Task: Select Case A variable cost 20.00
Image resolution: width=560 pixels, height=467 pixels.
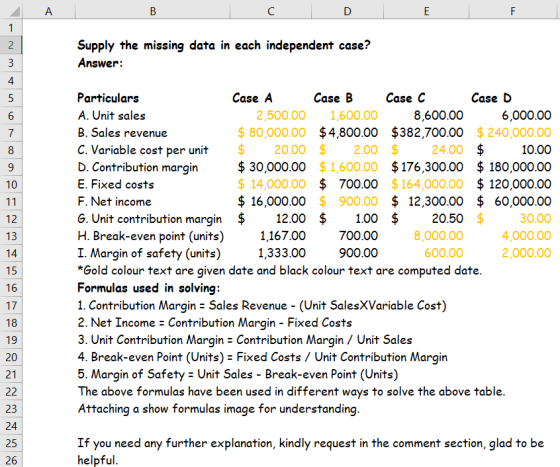Action: tap(271, 150)
